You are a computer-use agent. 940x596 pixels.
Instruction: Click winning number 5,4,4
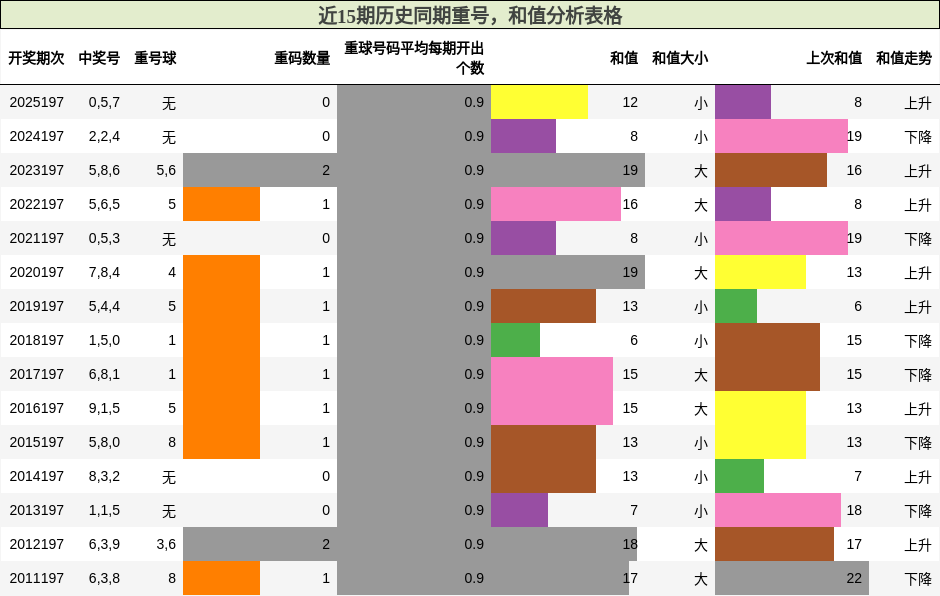(104, 306)
